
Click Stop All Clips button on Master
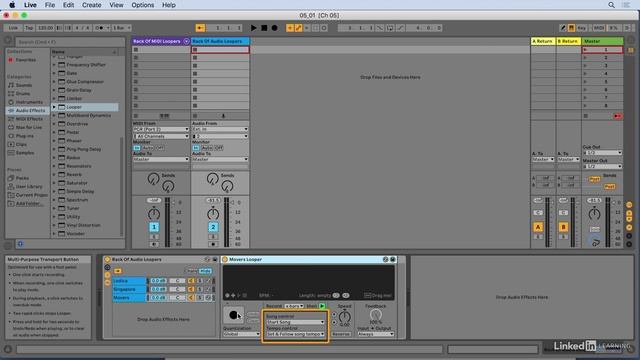586,116
